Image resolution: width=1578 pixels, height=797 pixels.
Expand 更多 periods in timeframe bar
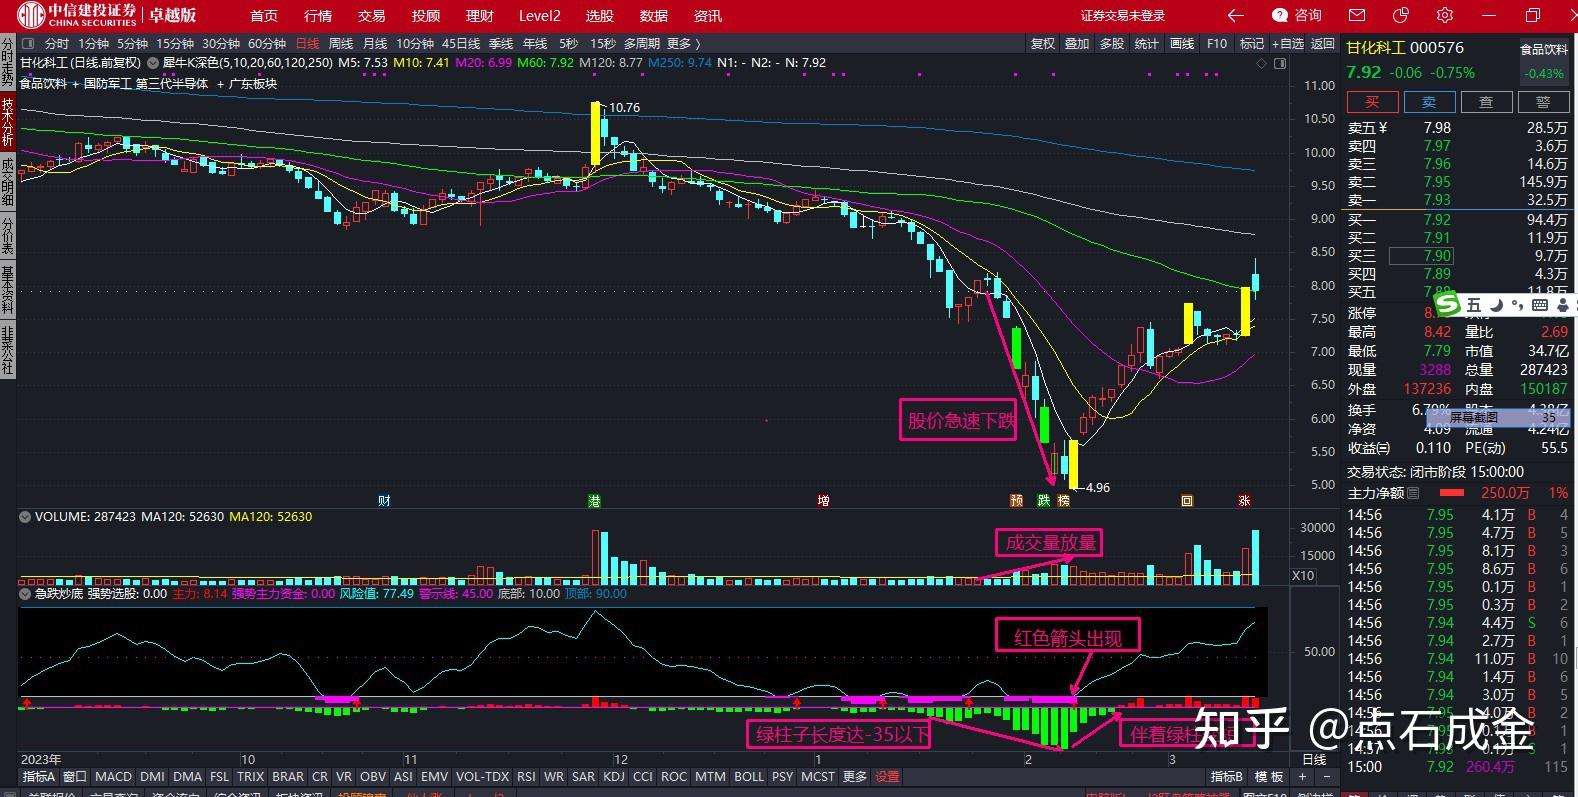(683, 44)
